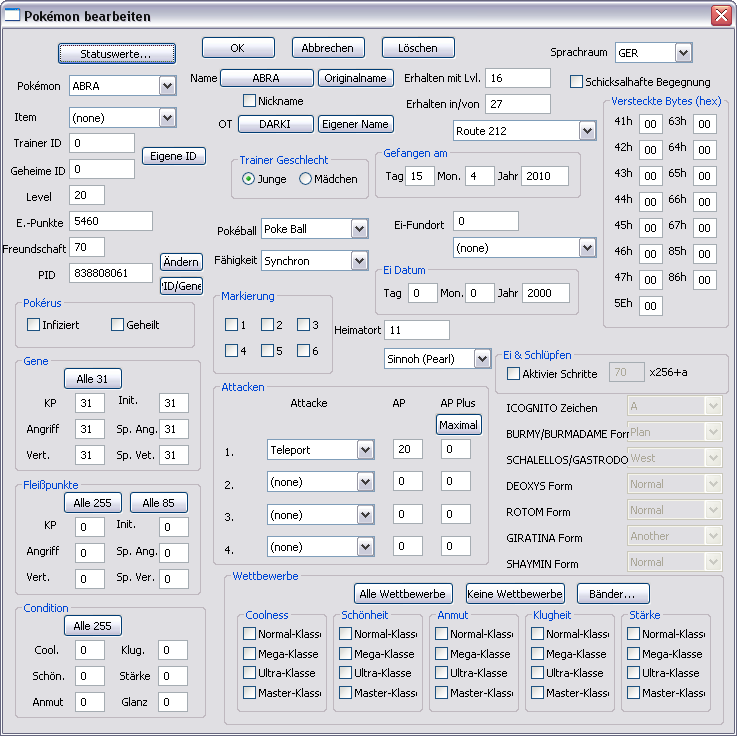Click Erhalten mit Lvl. field
Image resolution: width=737 pixels, height=736 pixels.
point(518,78)
